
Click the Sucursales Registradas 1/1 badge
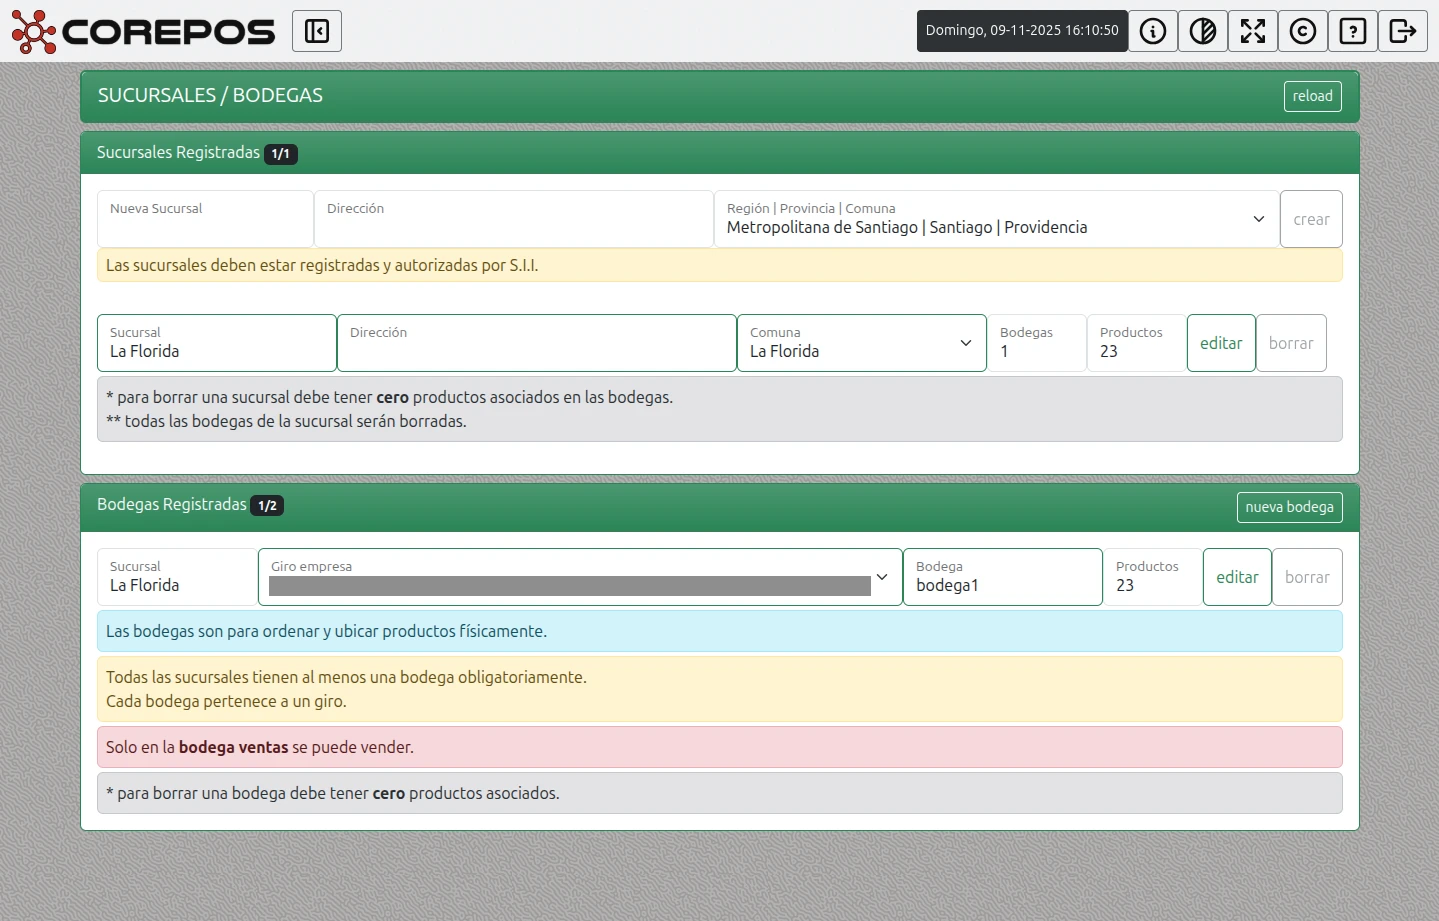click(281, 154)
